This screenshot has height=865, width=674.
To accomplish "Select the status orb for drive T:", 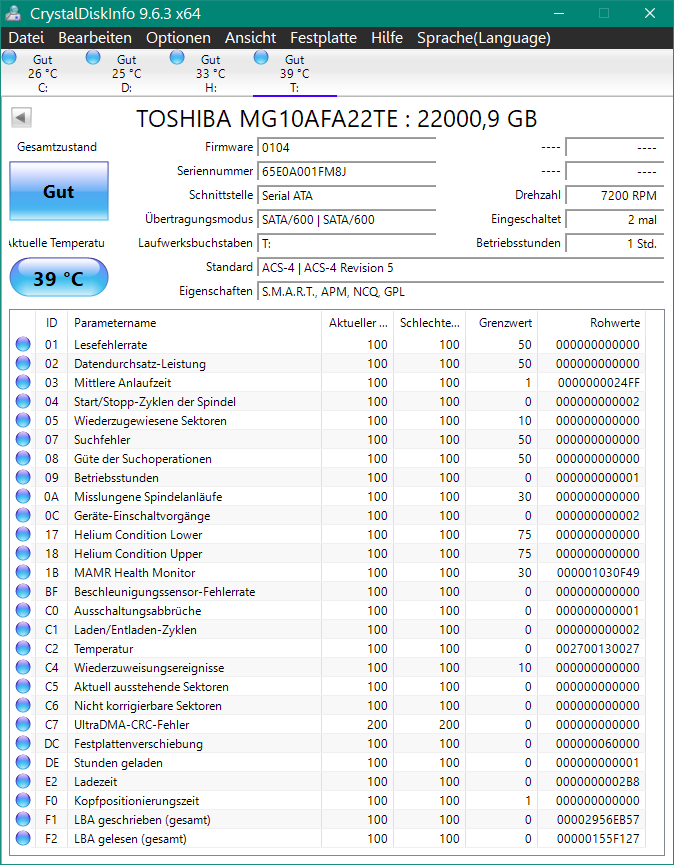I will click(x=261, y=57).
